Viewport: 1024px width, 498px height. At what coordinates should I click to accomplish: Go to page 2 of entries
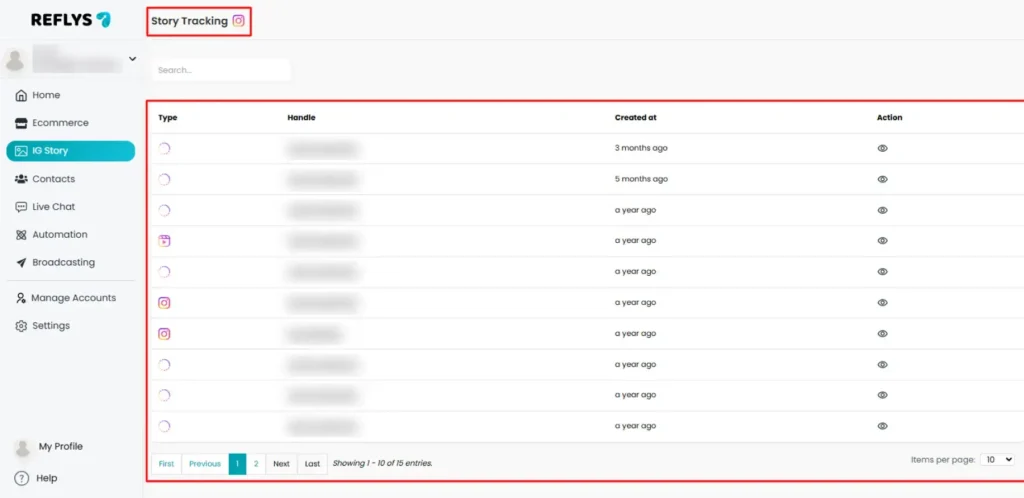(256, 464)
